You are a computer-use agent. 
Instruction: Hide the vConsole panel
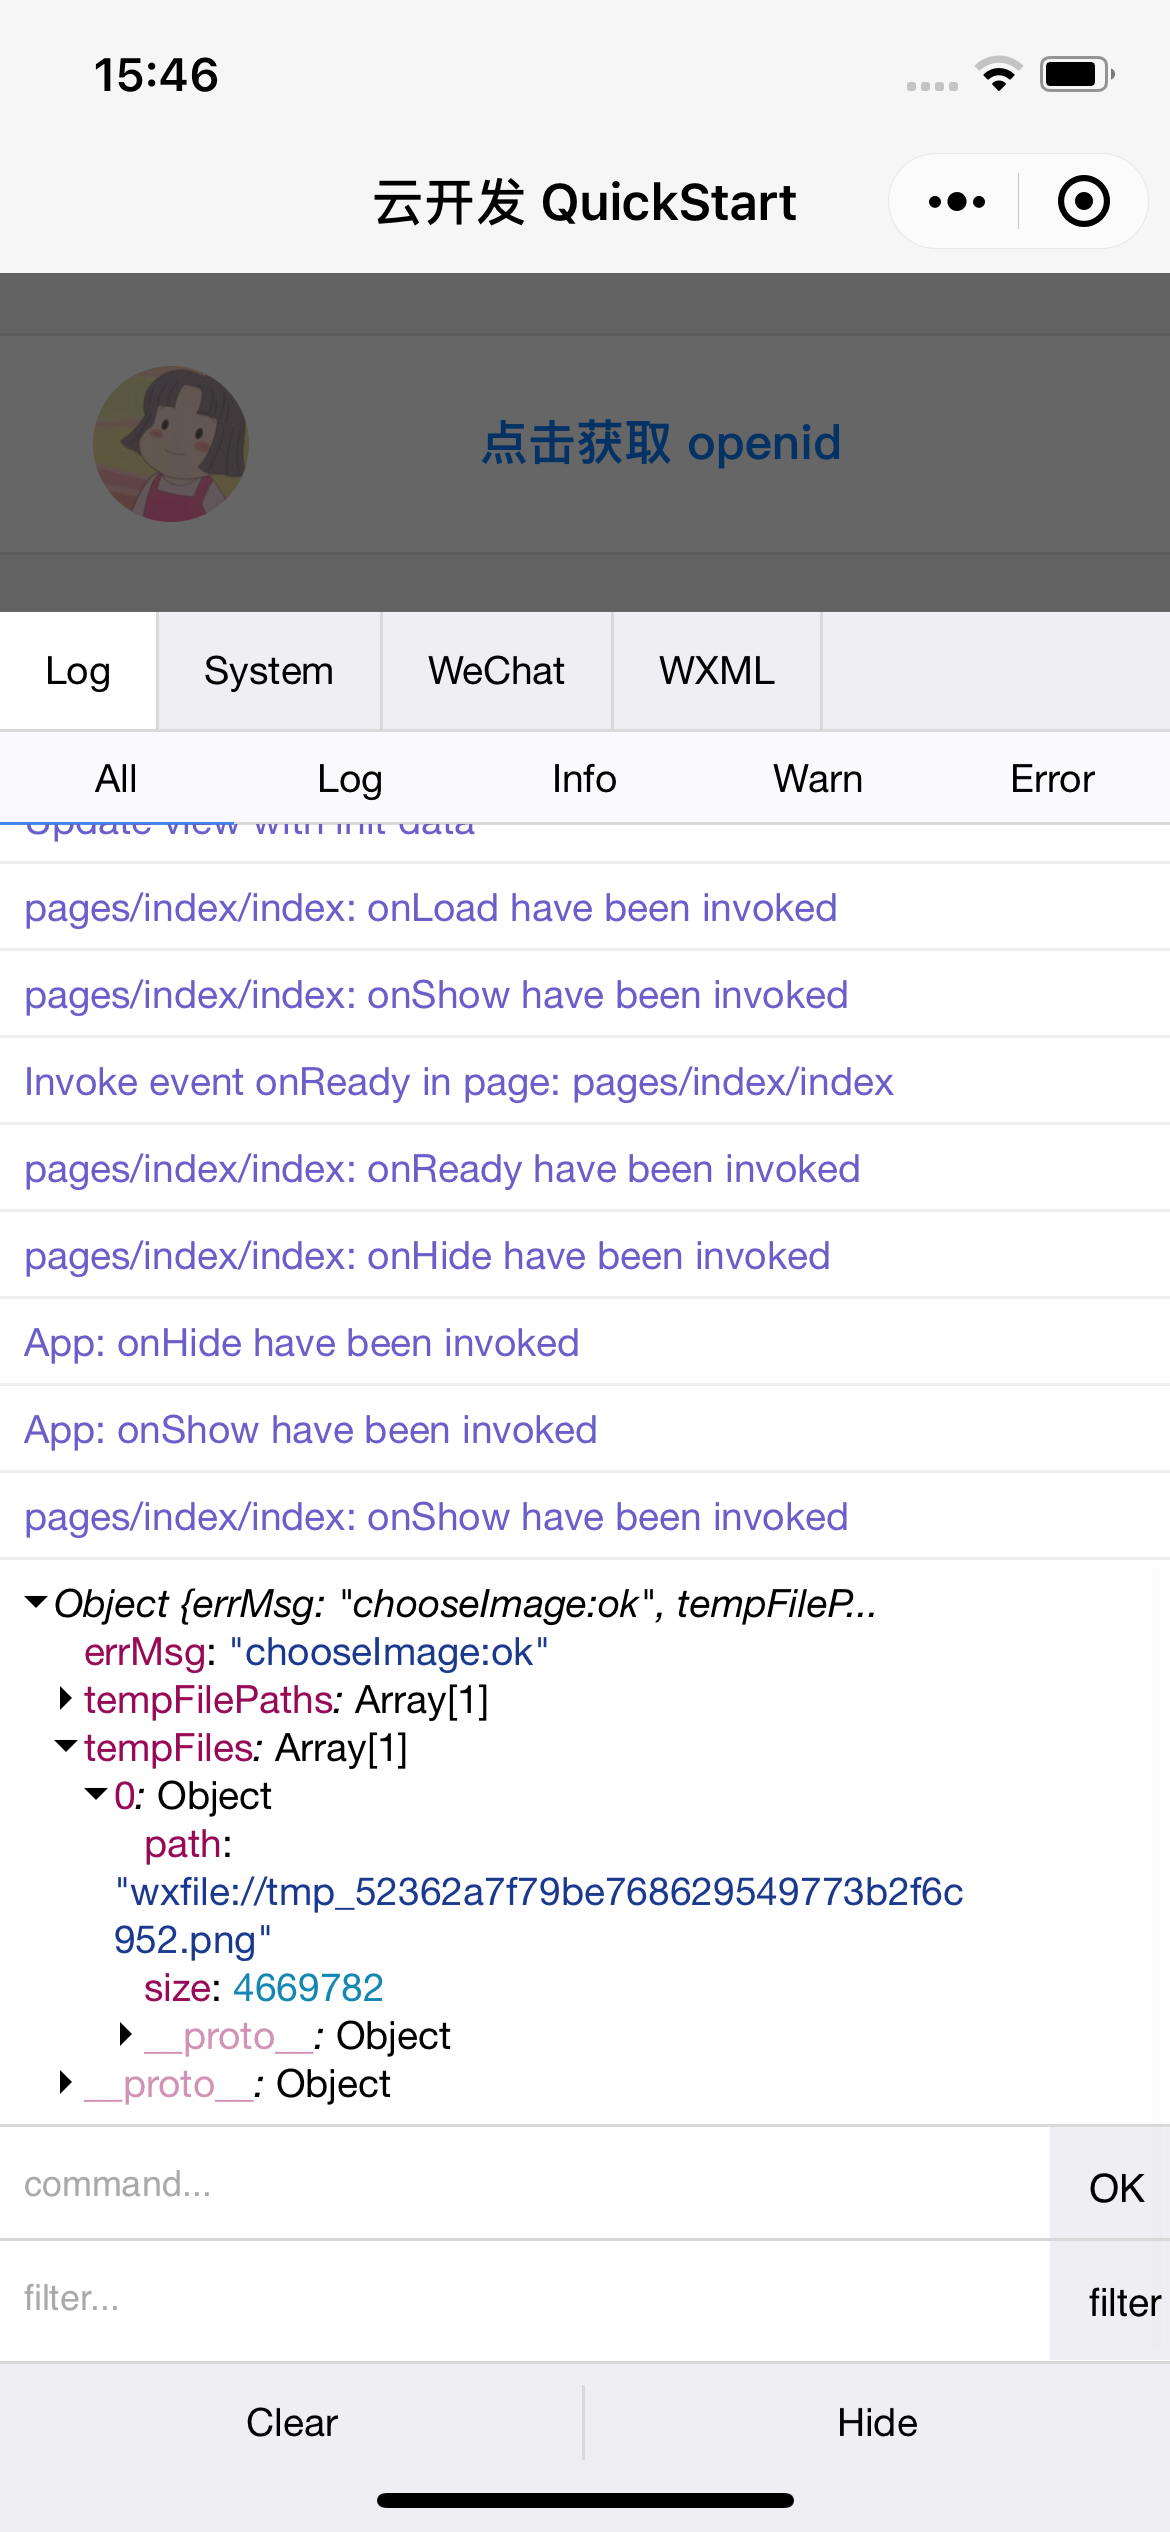(x=877, y=2422)
